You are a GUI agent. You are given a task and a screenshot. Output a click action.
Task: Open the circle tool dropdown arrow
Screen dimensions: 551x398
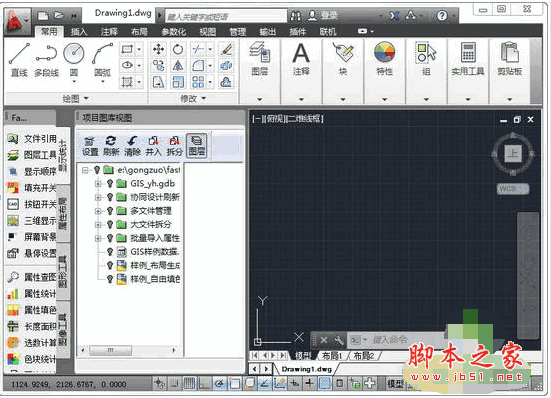coord(74,82)
